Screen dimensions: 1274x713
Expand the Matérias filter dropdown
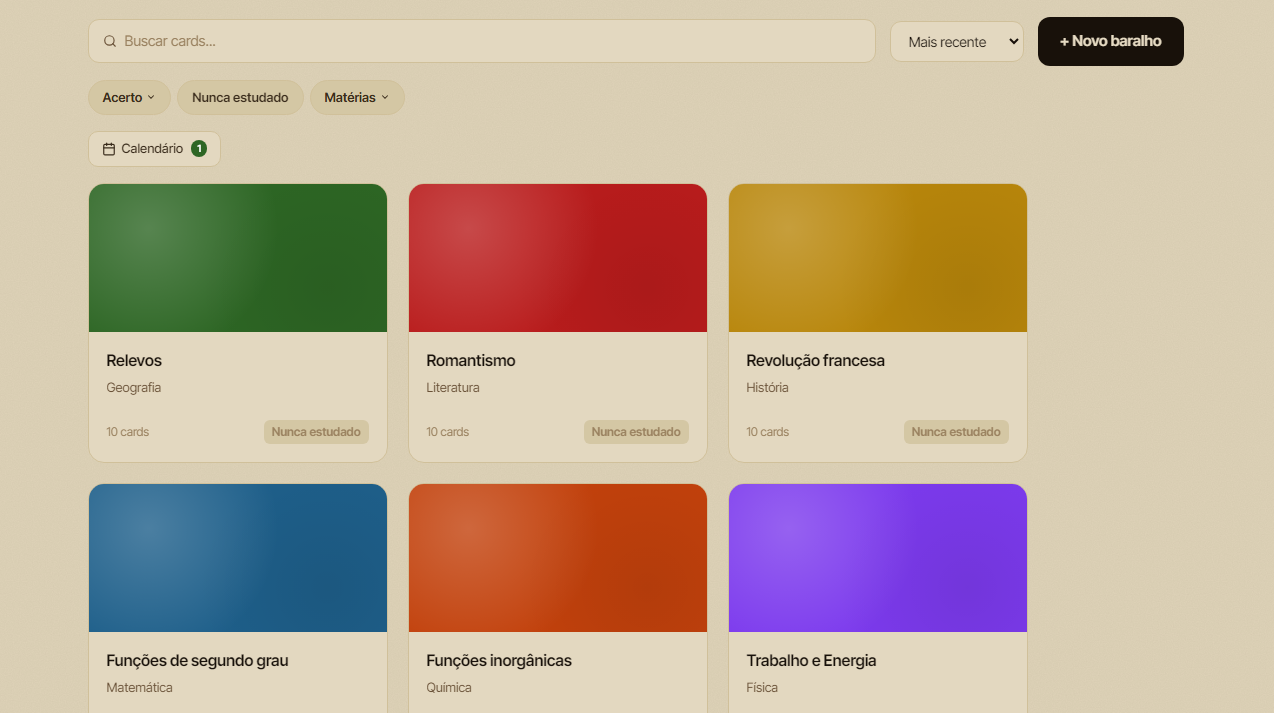point(357,97)
